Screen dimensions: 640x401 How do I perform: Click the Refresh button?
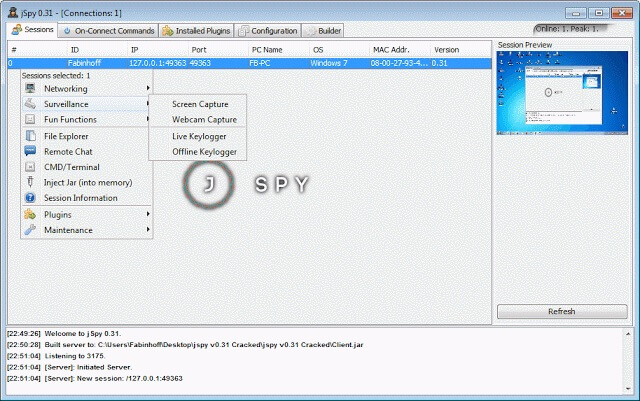point(562,312)
